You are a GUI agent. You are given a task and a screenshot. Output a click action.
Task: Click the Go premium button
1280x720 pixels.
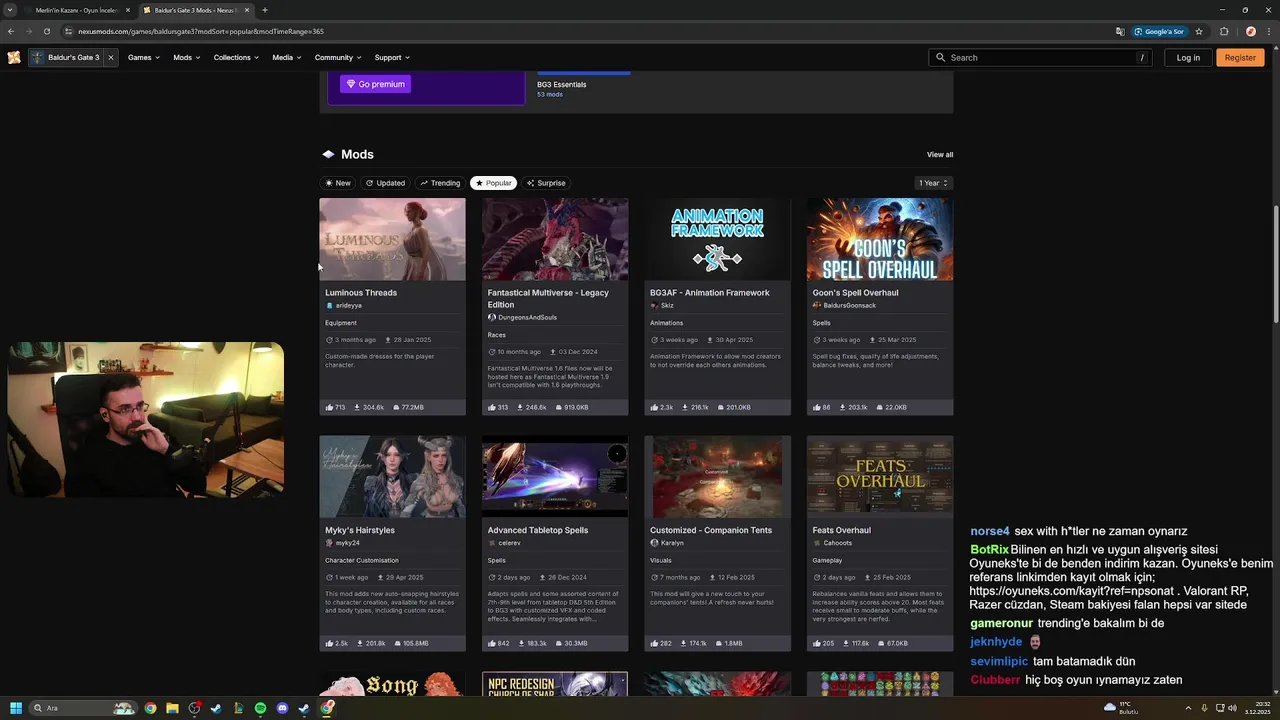pyautogui.click(x=375, y=84)
